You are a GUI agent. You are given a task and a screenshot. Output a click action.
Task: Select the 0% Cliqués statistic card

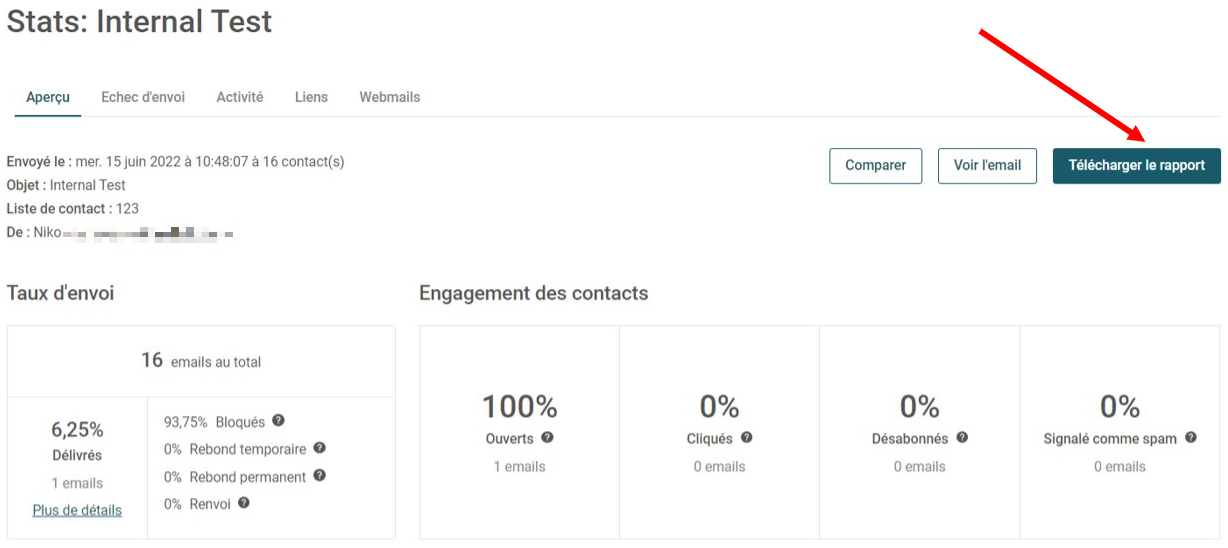tap(720, 432)
